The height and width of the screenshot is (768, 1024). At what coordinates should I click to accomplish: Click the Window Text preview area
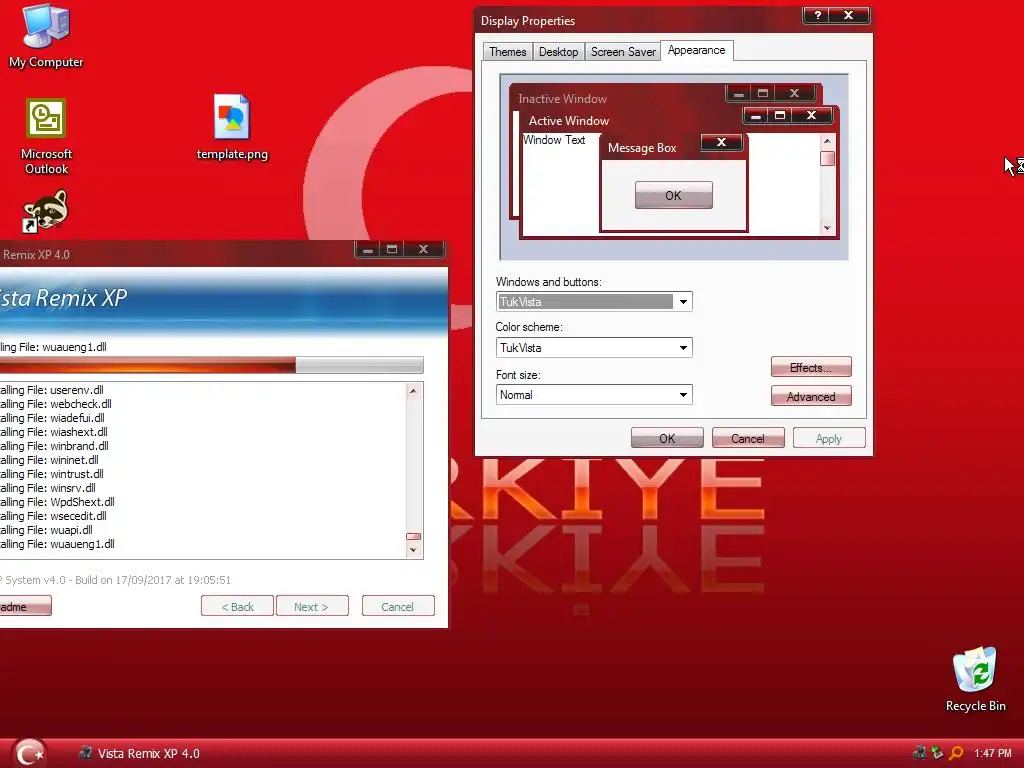[x=554, y=140]
